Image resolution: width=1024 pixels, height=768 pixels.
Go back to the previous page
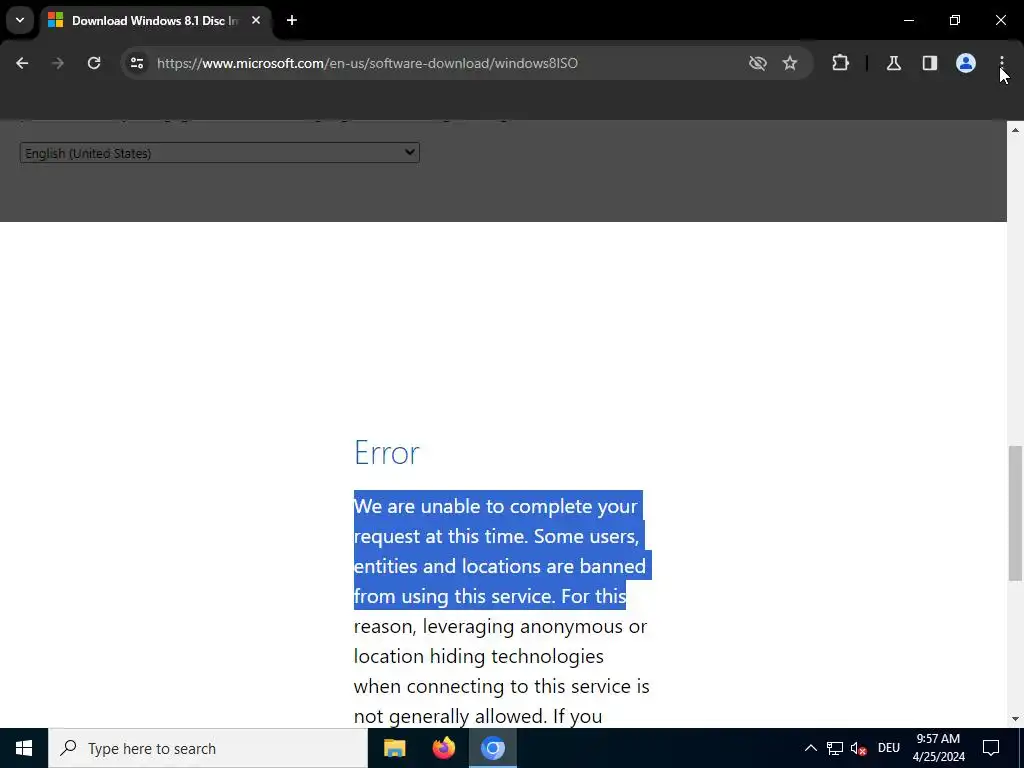22,63
